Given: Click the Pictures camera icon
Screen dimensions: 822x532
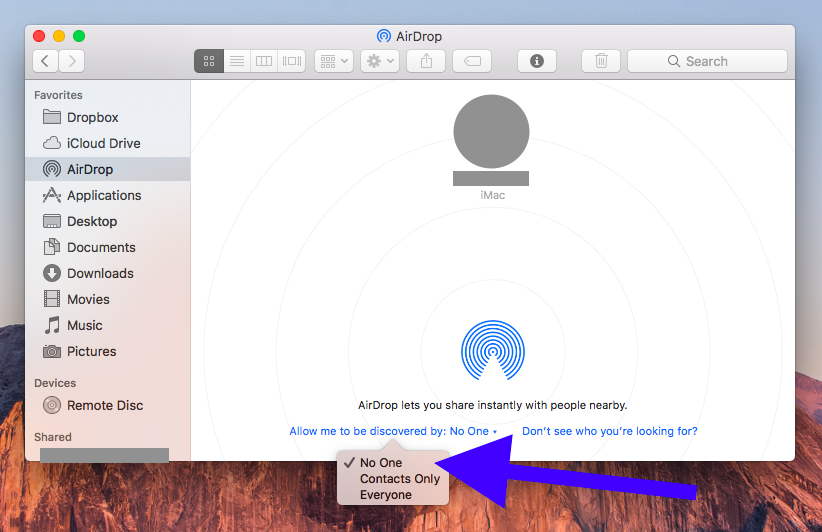Looking at the screenshot, I should pyautogui.click(x=51, y=351).
